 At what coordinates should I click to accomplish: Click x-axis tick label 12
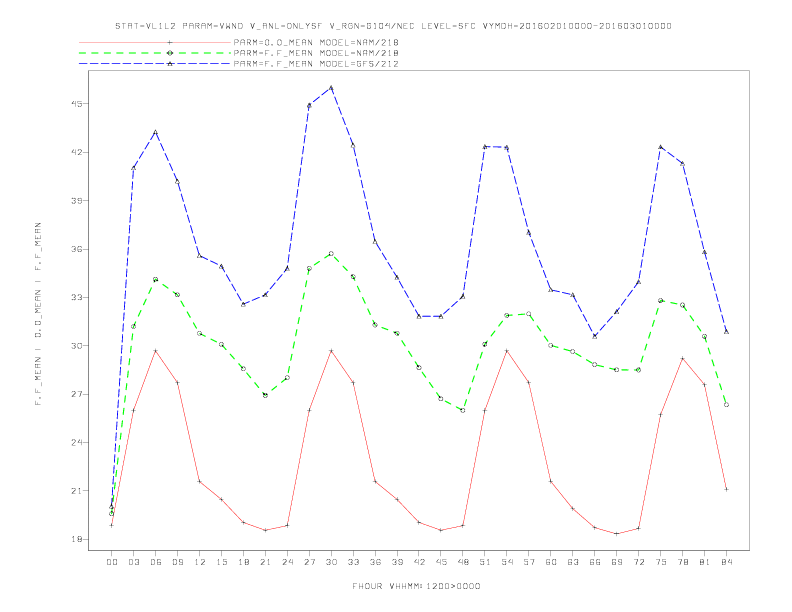coord(200,562)
